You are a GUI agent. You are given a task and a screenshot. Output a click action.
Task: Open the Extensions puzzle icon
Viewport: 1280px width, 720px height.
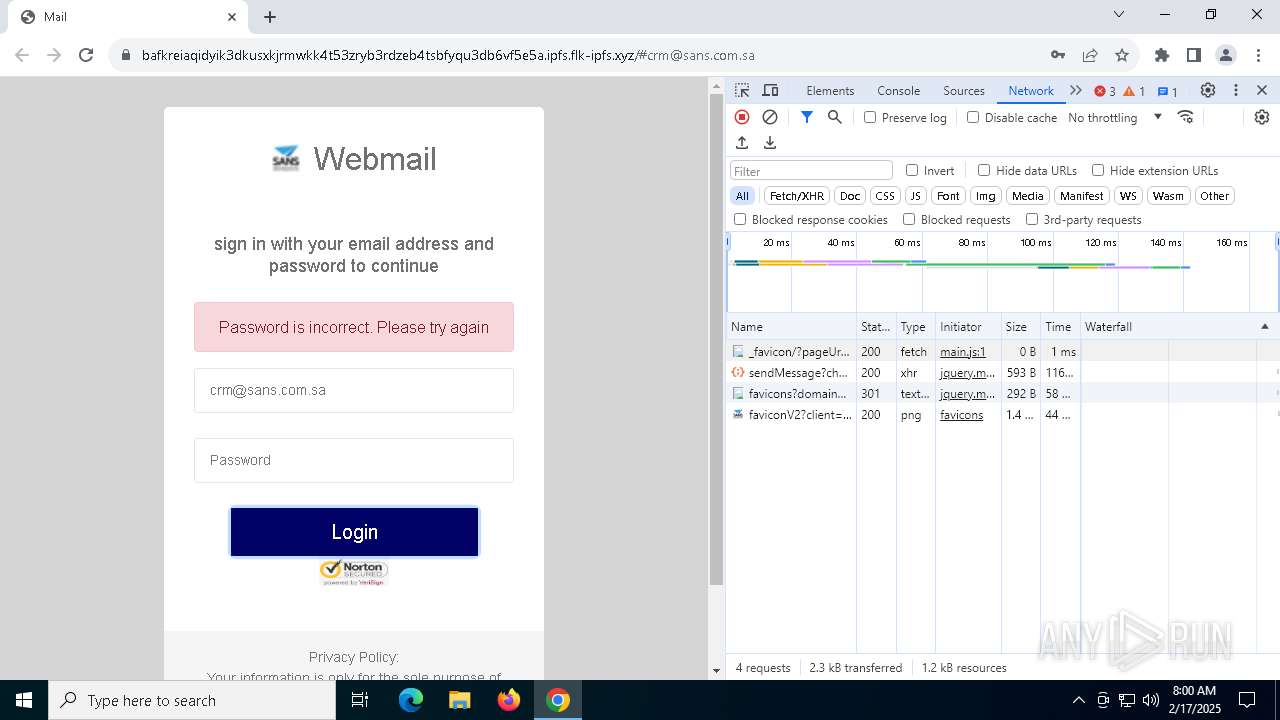(1162, 55)
